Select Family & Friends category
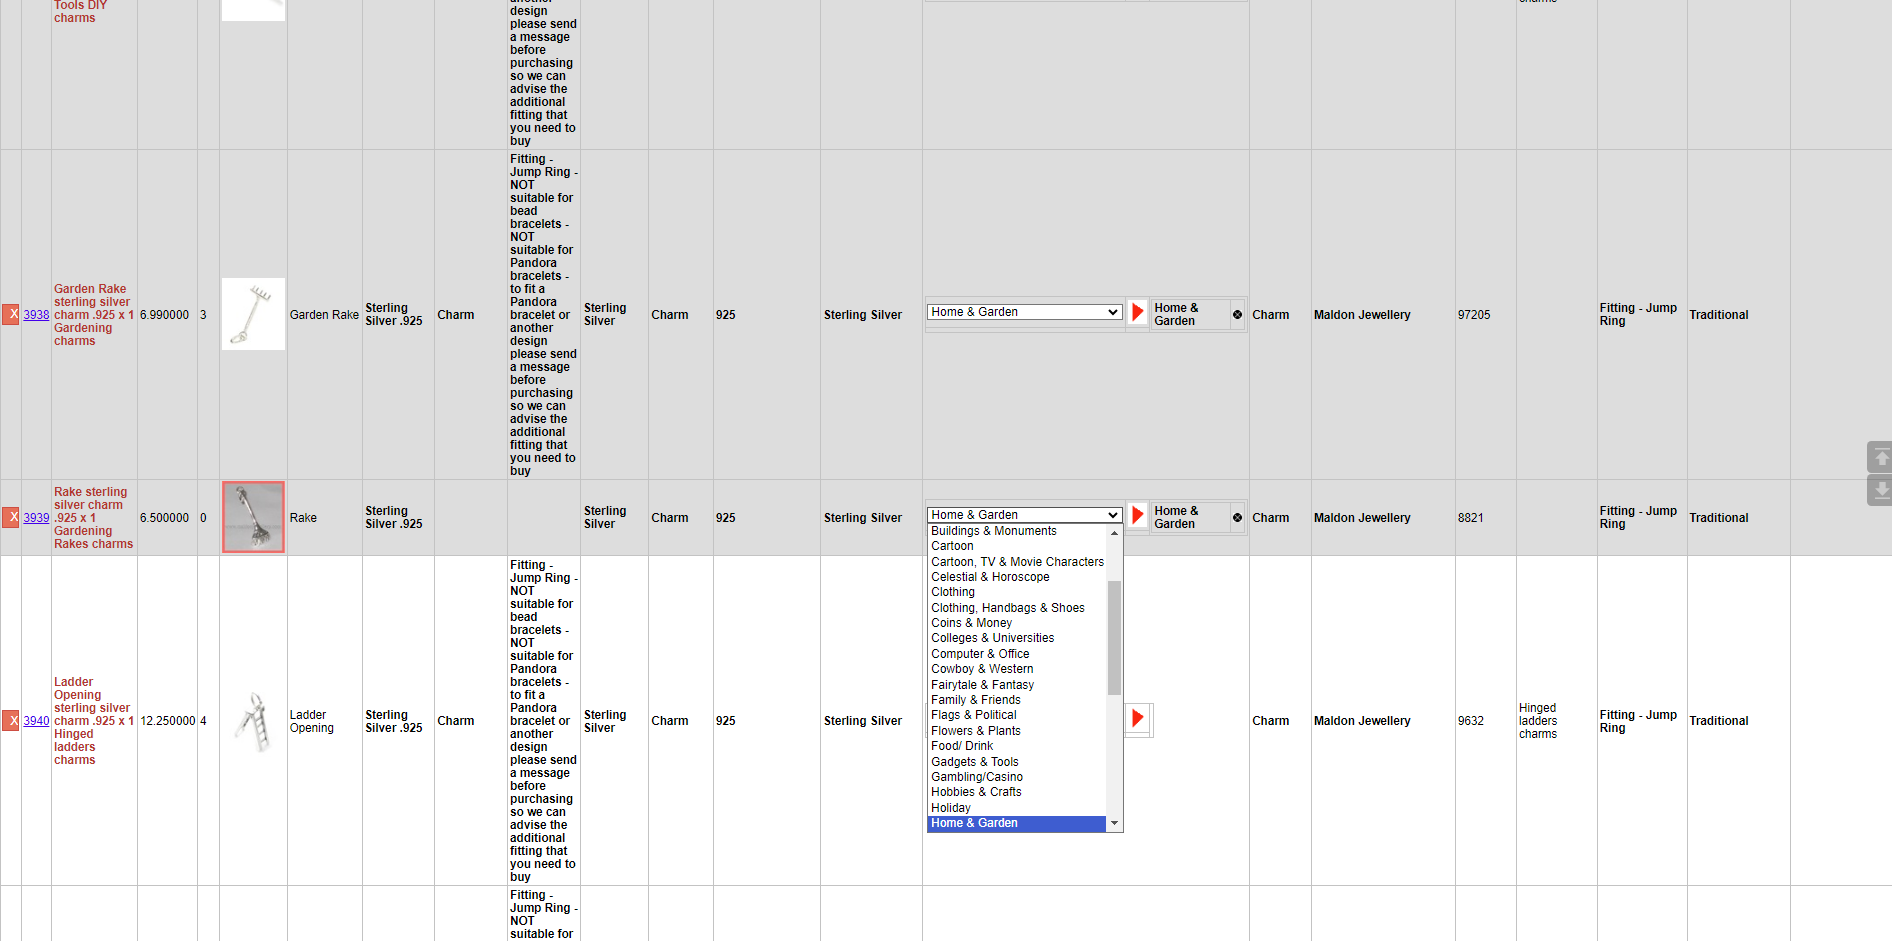The width and height of the screenshot is (1892, 941). pyautogui.click(x=1016, y=700)
